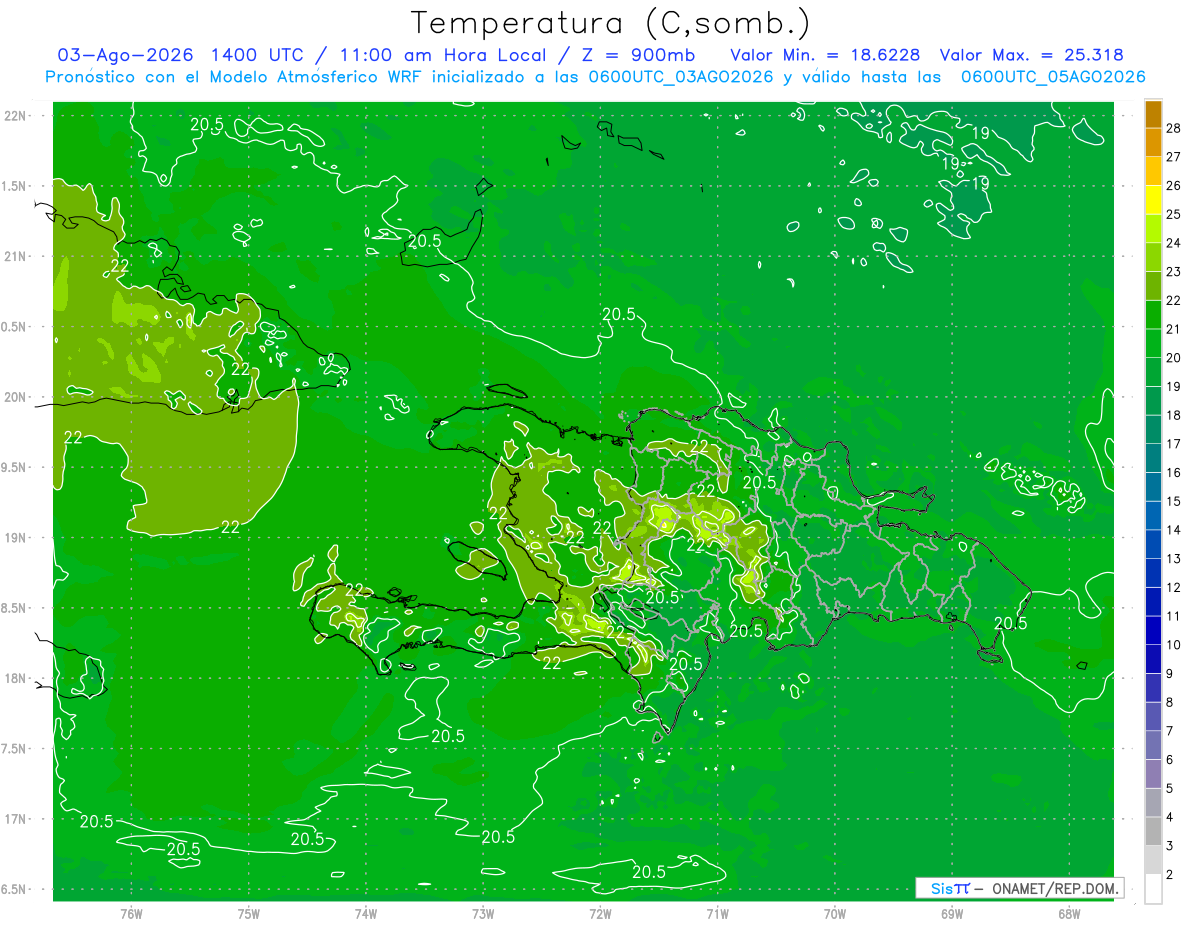Click the "0600UTC_05AGO2026" valid-until time
This screenshot has height=927, width=1200.
1053,77
